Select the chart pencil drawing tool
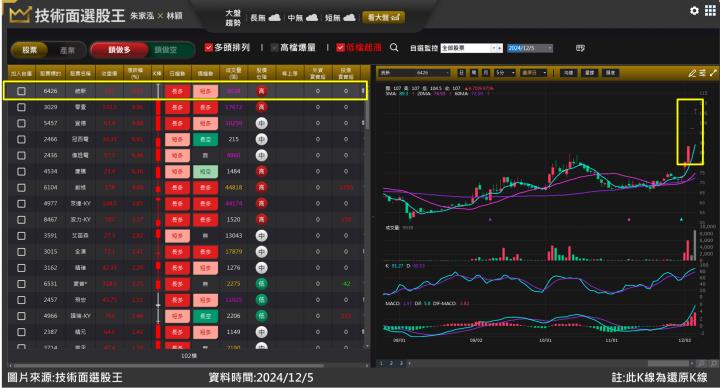Viewport: 720px width, 391px height. coord(692,73)
